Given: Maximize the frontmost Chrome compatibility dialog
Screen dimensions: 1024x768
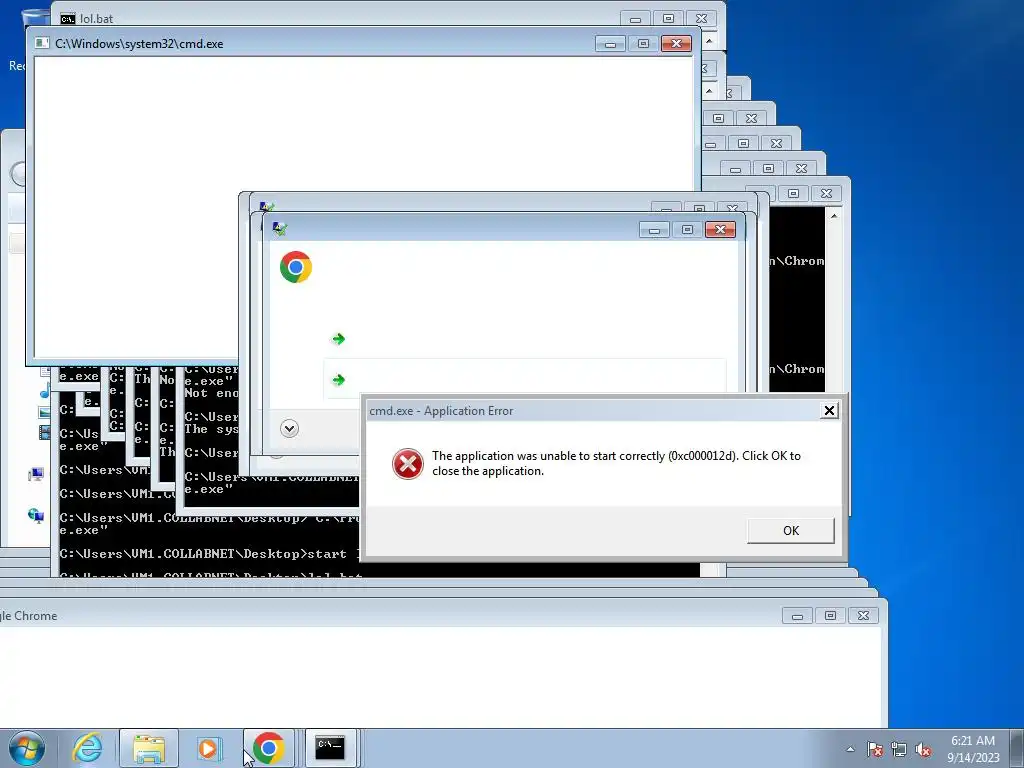Looking at the screenshot, I should click(687, 229).
